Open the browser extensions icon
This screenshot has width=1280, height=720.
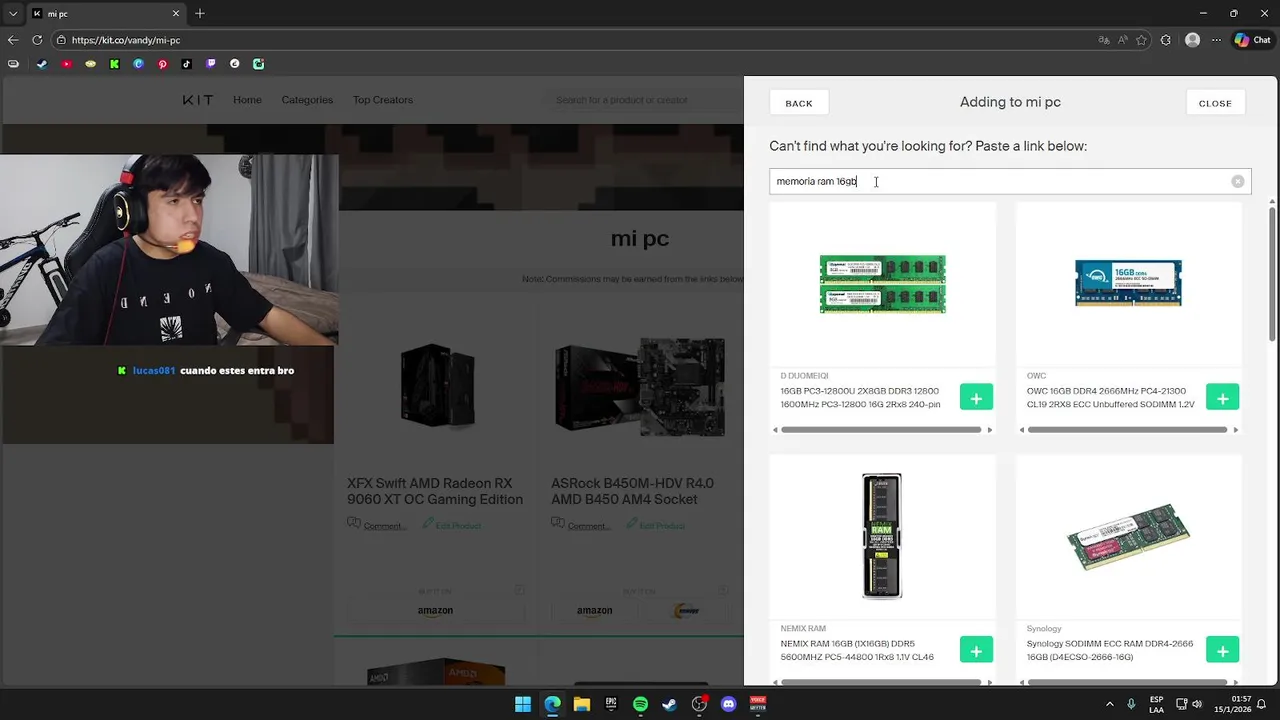tap(1166, 40)
